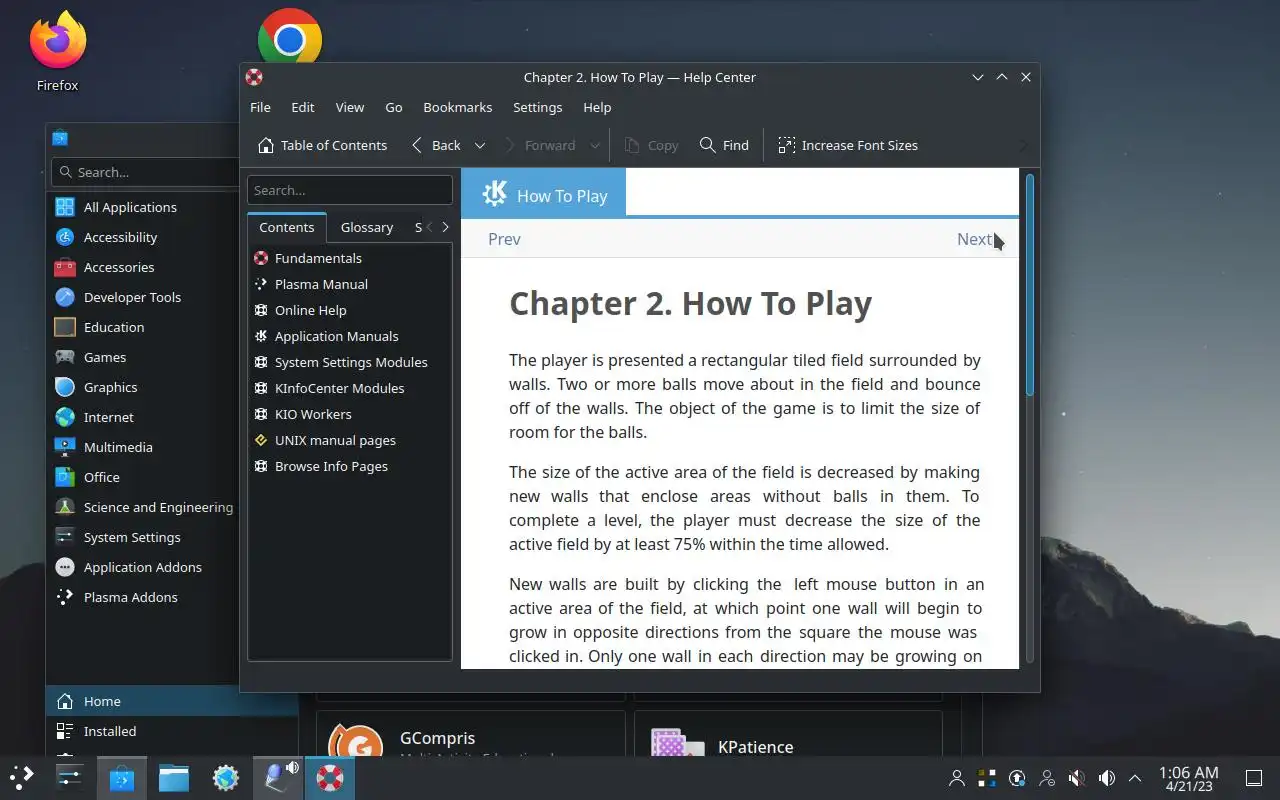Click the Discover search field

(x=145, y=172)
